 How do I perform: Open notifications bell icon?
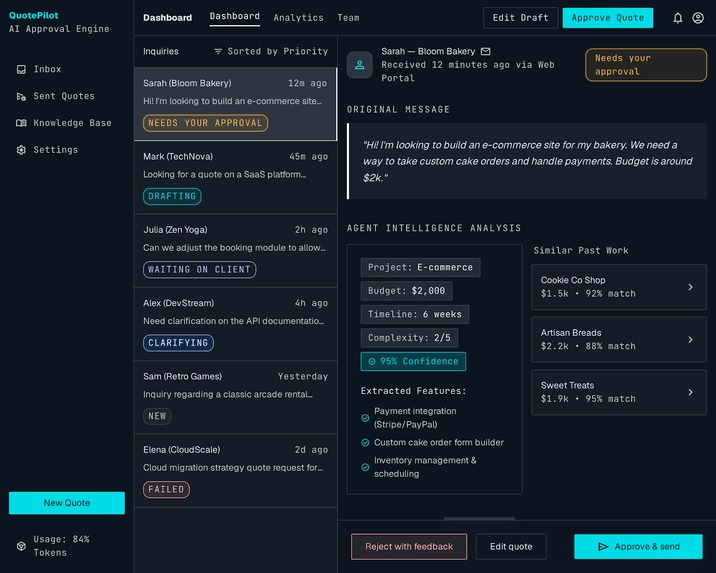pyautogui.click(x=678, y=18)
